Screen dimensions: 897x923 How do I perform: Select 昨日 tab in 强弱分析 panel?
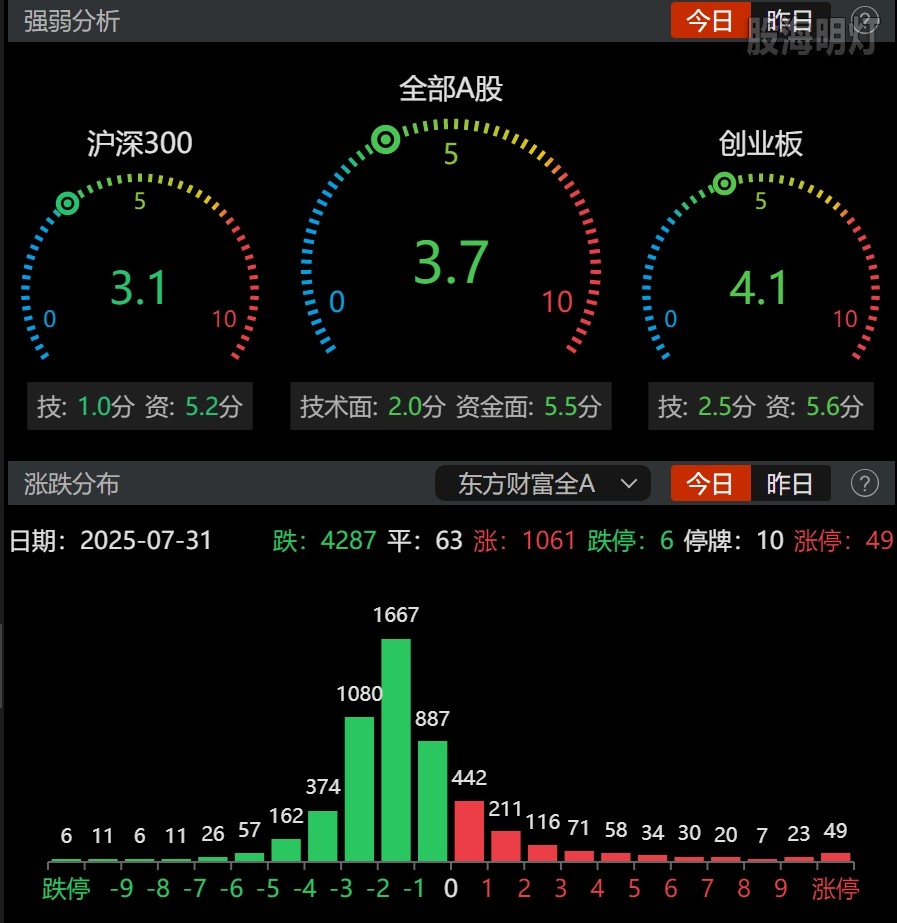pyautogui.click(x=790, y=21)
